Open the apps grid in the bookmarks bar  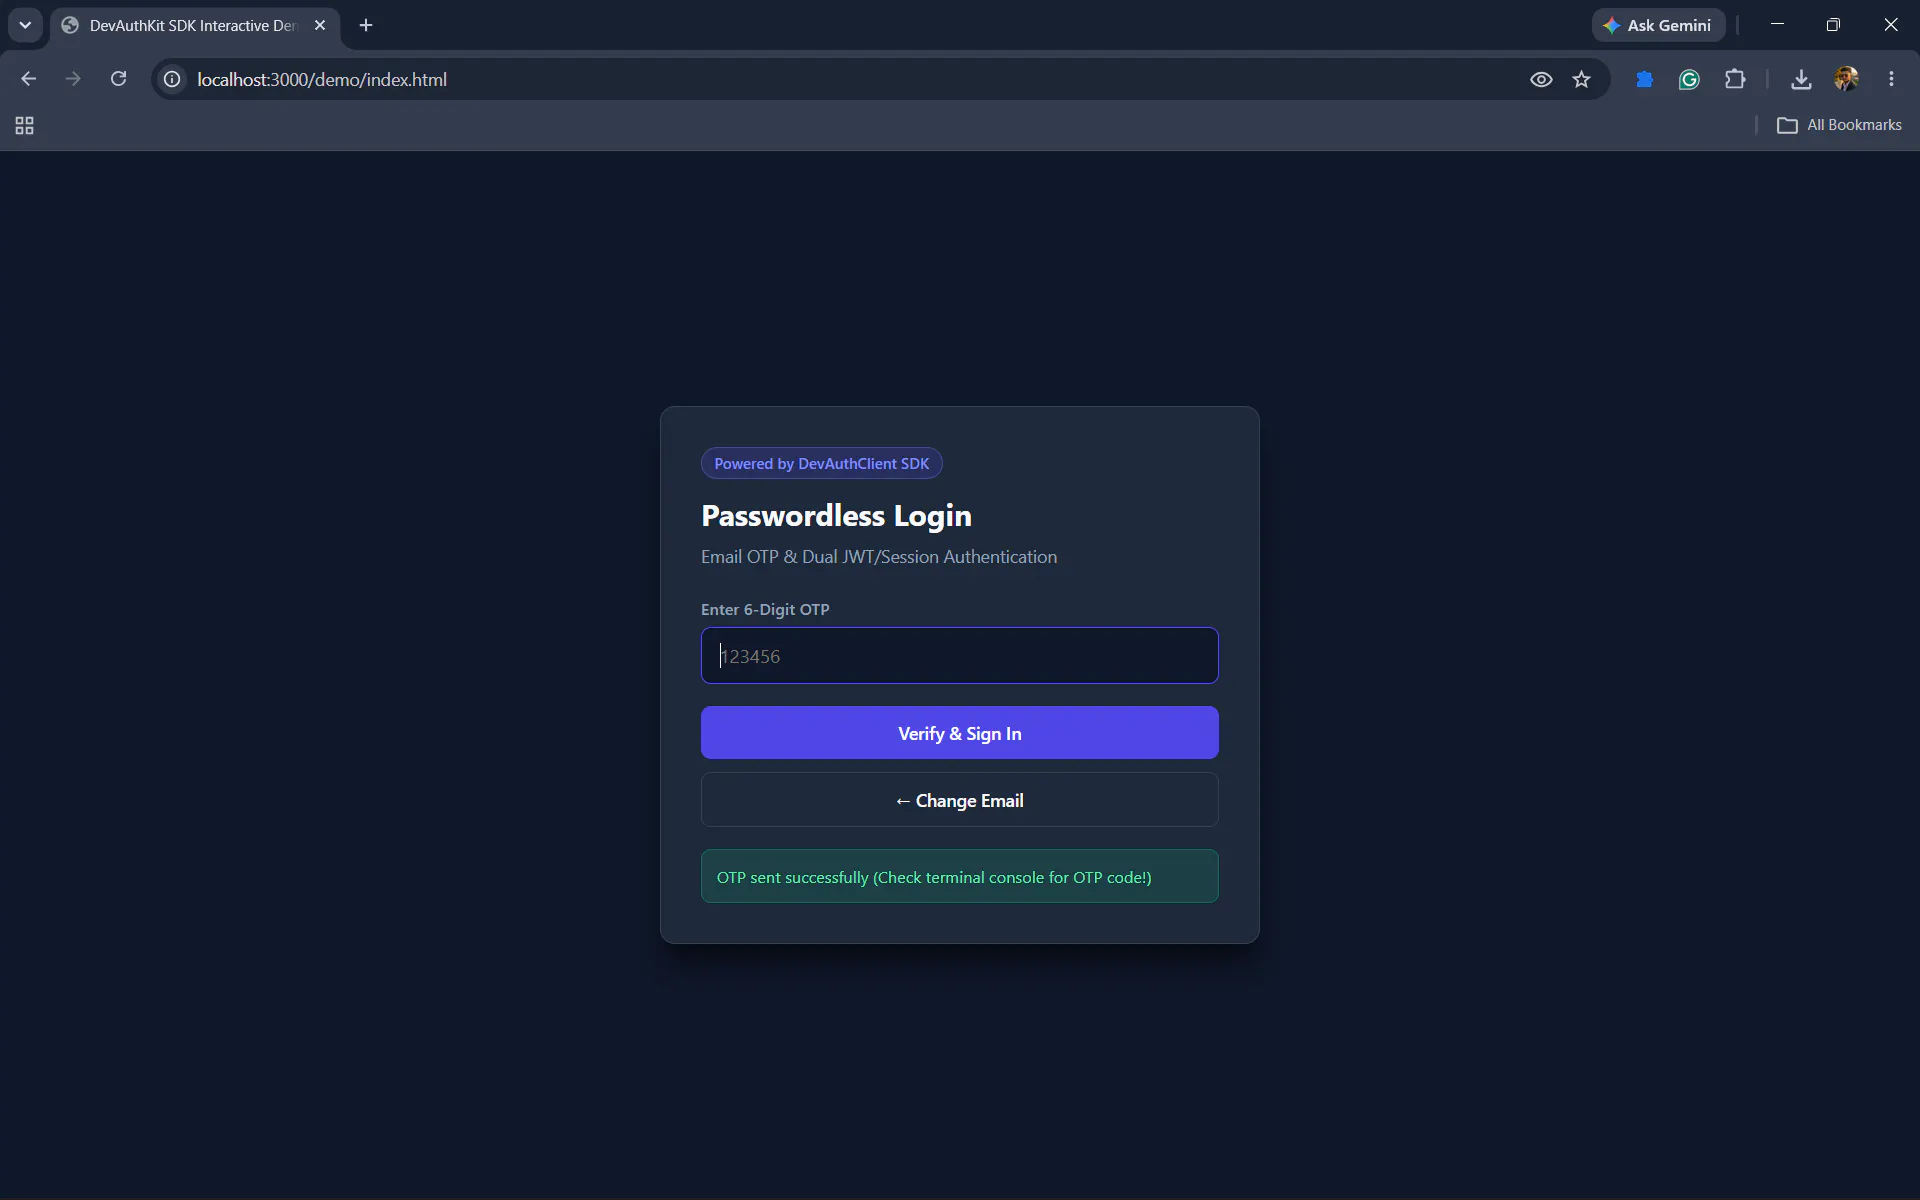[x=25, y=125]
